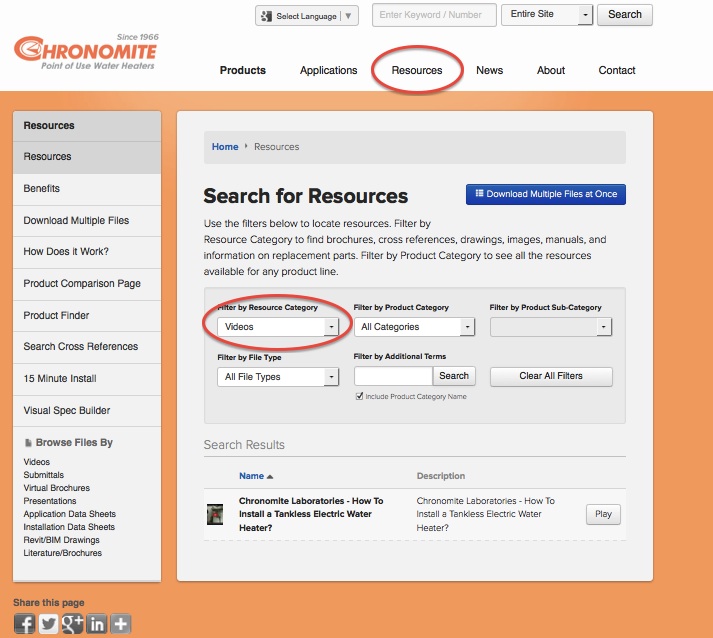Browse files by Submittals
Screen dimensions: 713x638
click(44, 475)
